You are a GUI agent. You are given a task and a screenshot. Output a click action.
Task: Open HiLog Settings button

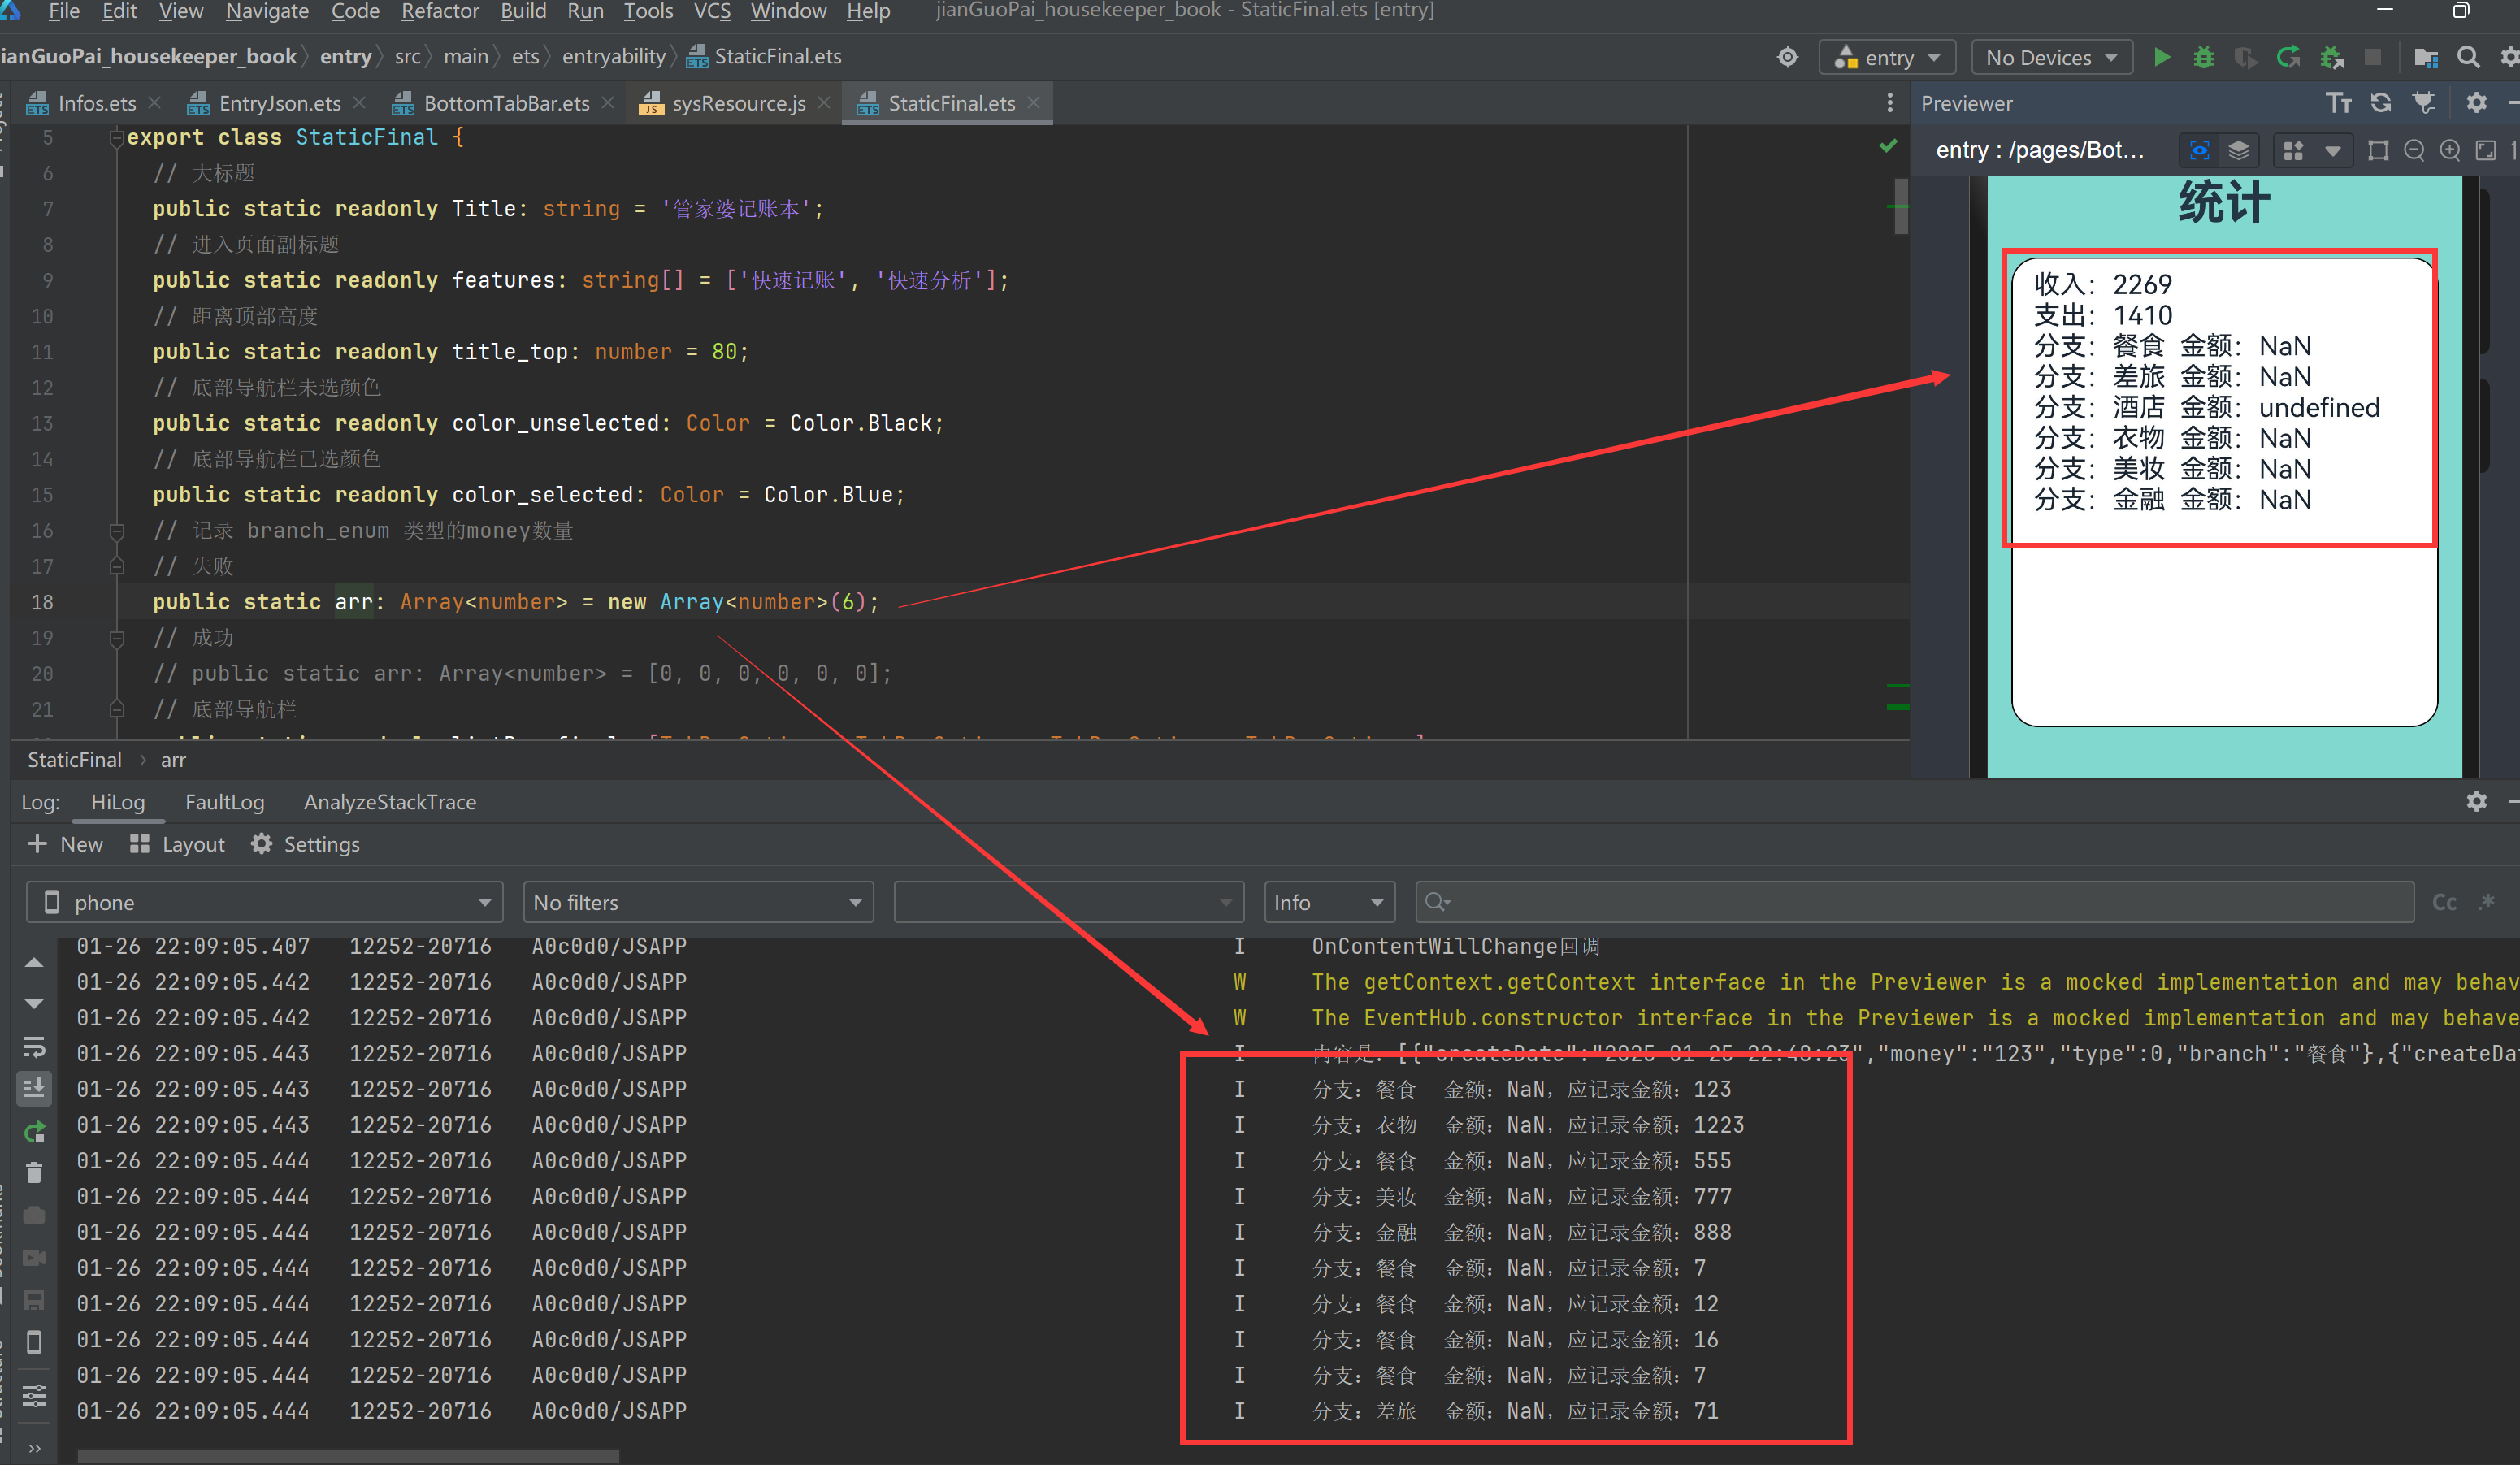[305, 844]
